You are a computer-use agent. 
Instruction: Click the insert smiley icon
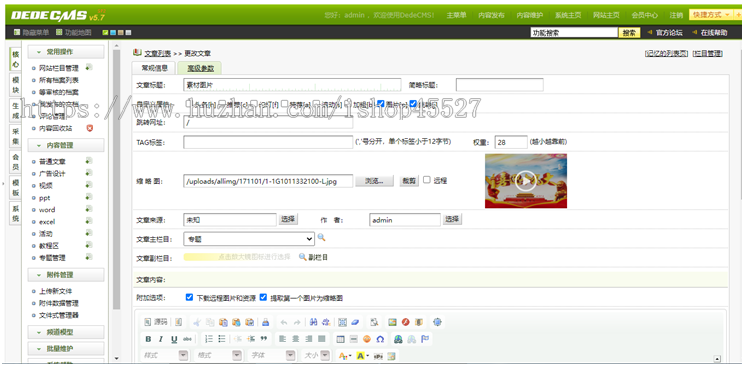[x=366, y=339]
